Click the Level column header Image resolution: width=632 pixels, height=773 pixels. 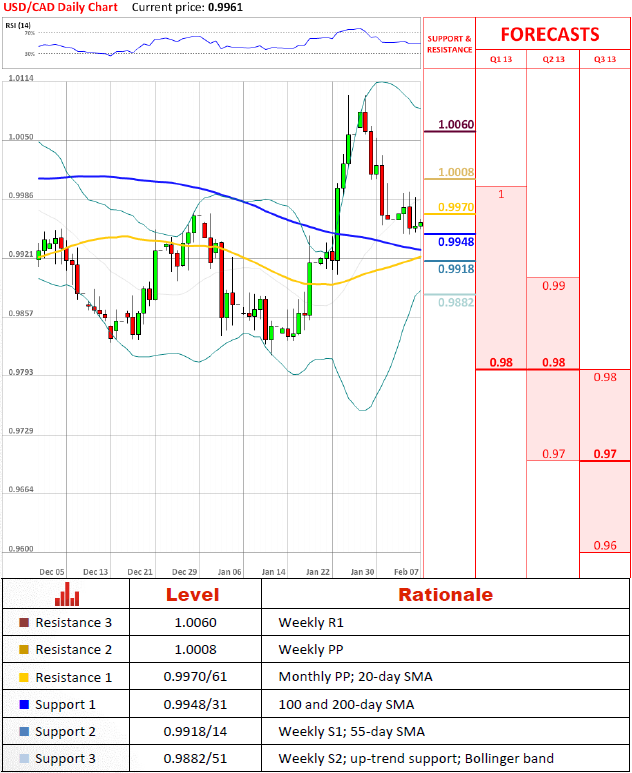pyautogui.click(x=192, y=595)
